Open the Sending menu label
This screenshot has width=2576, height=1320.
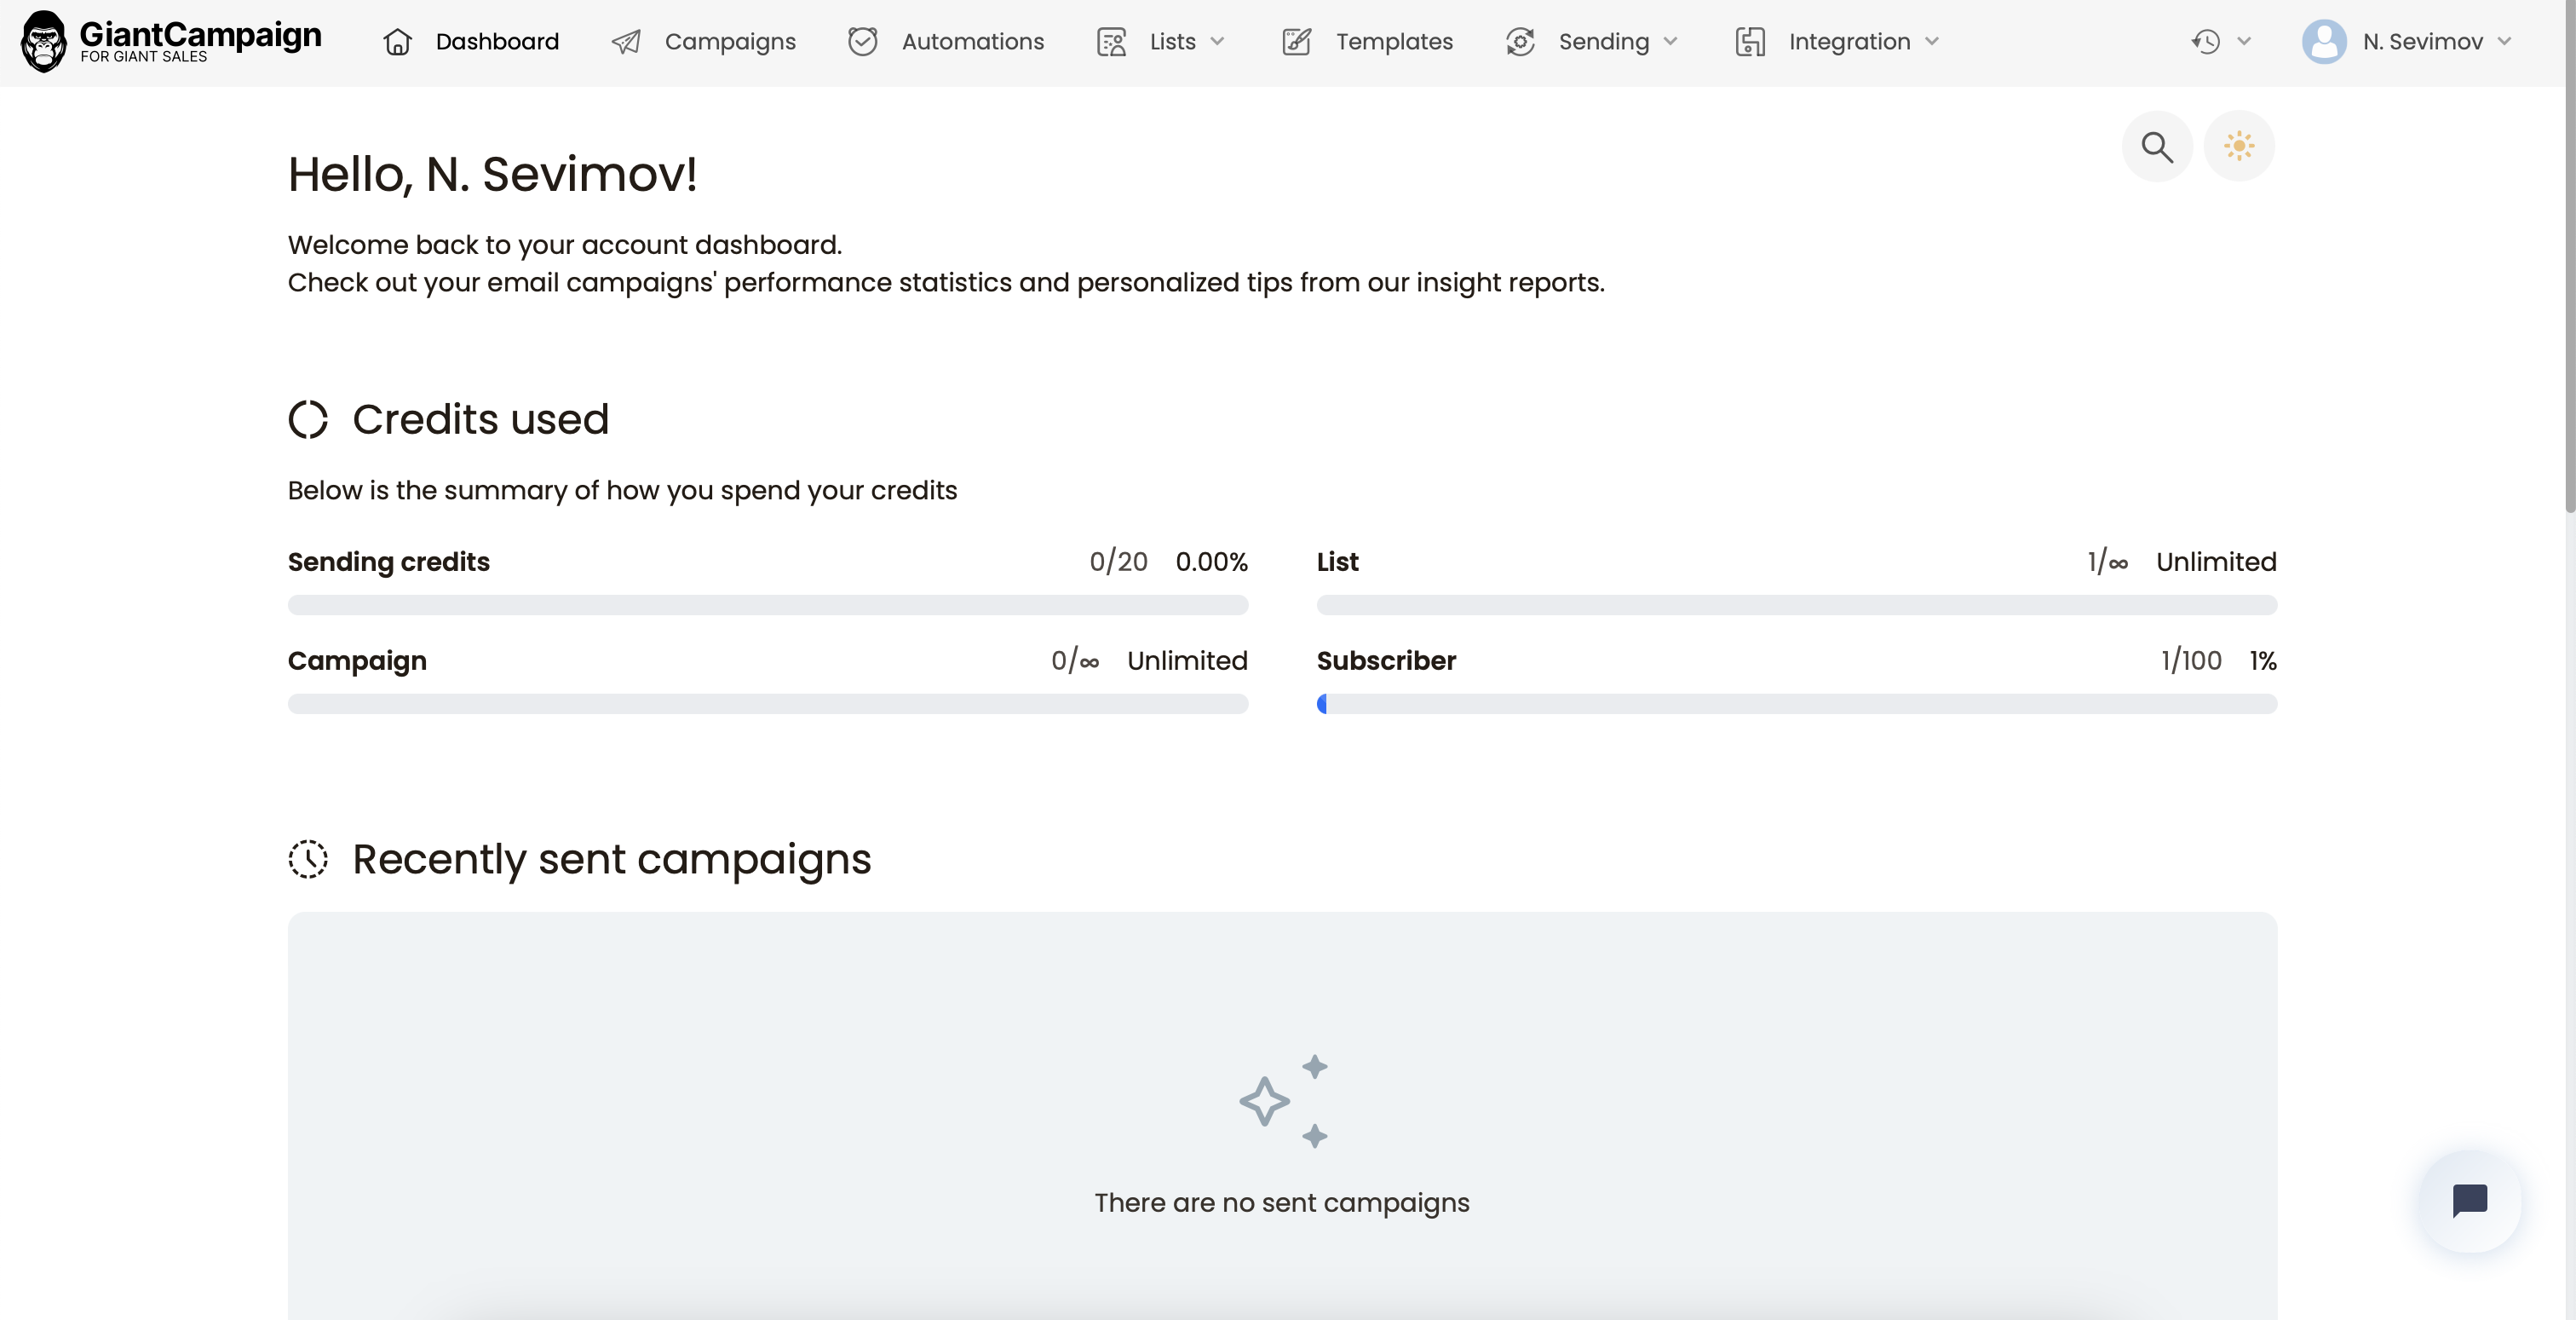click(x=1603, y=42)
